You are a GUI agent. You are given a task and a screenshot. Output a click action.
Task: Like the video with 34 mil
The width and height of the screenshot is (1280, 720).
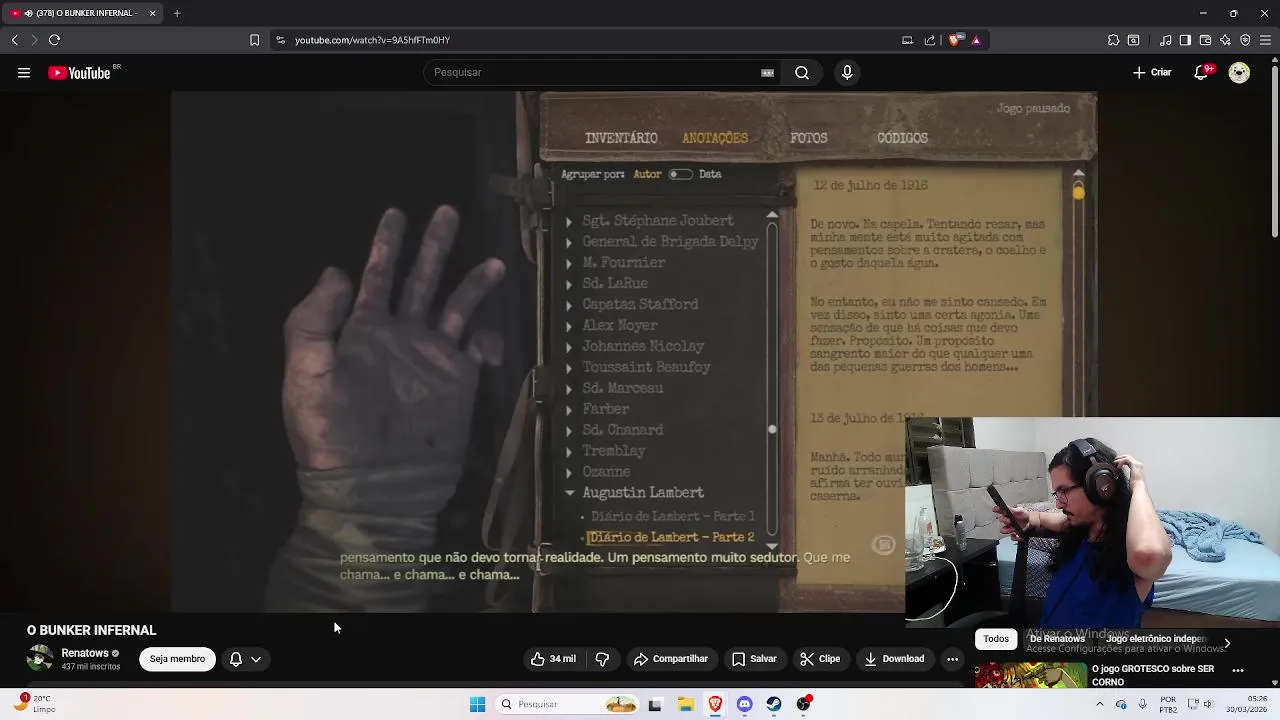point(553,659)
